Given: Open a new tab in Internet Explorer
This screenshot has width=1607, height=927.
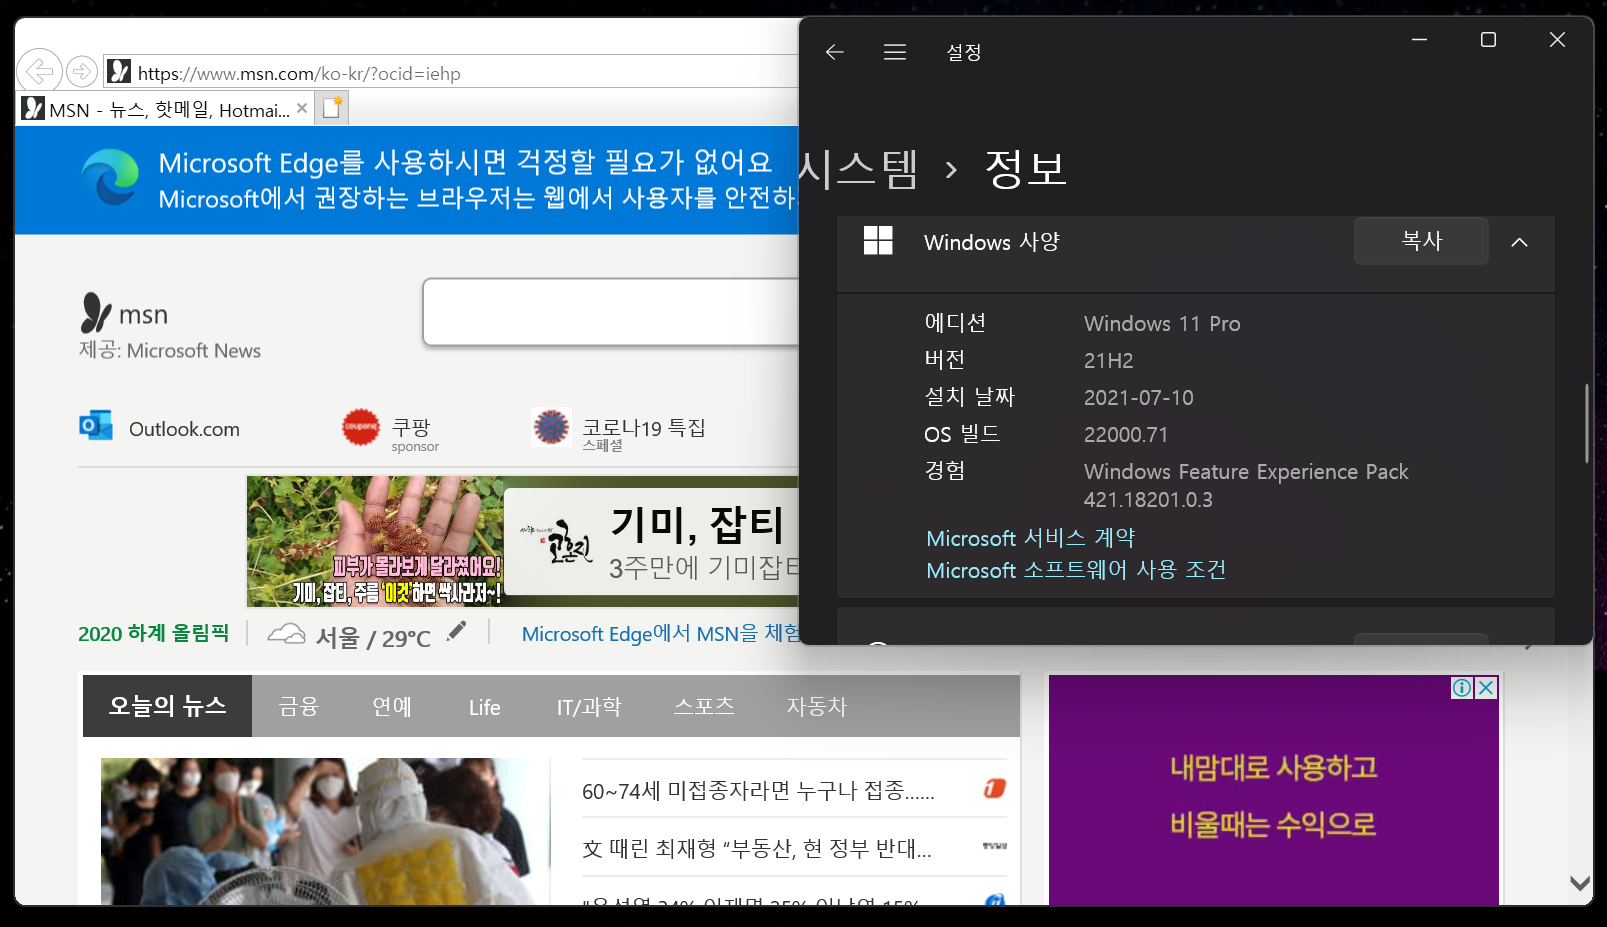Looking at the screenshot, I should (332, 107).
